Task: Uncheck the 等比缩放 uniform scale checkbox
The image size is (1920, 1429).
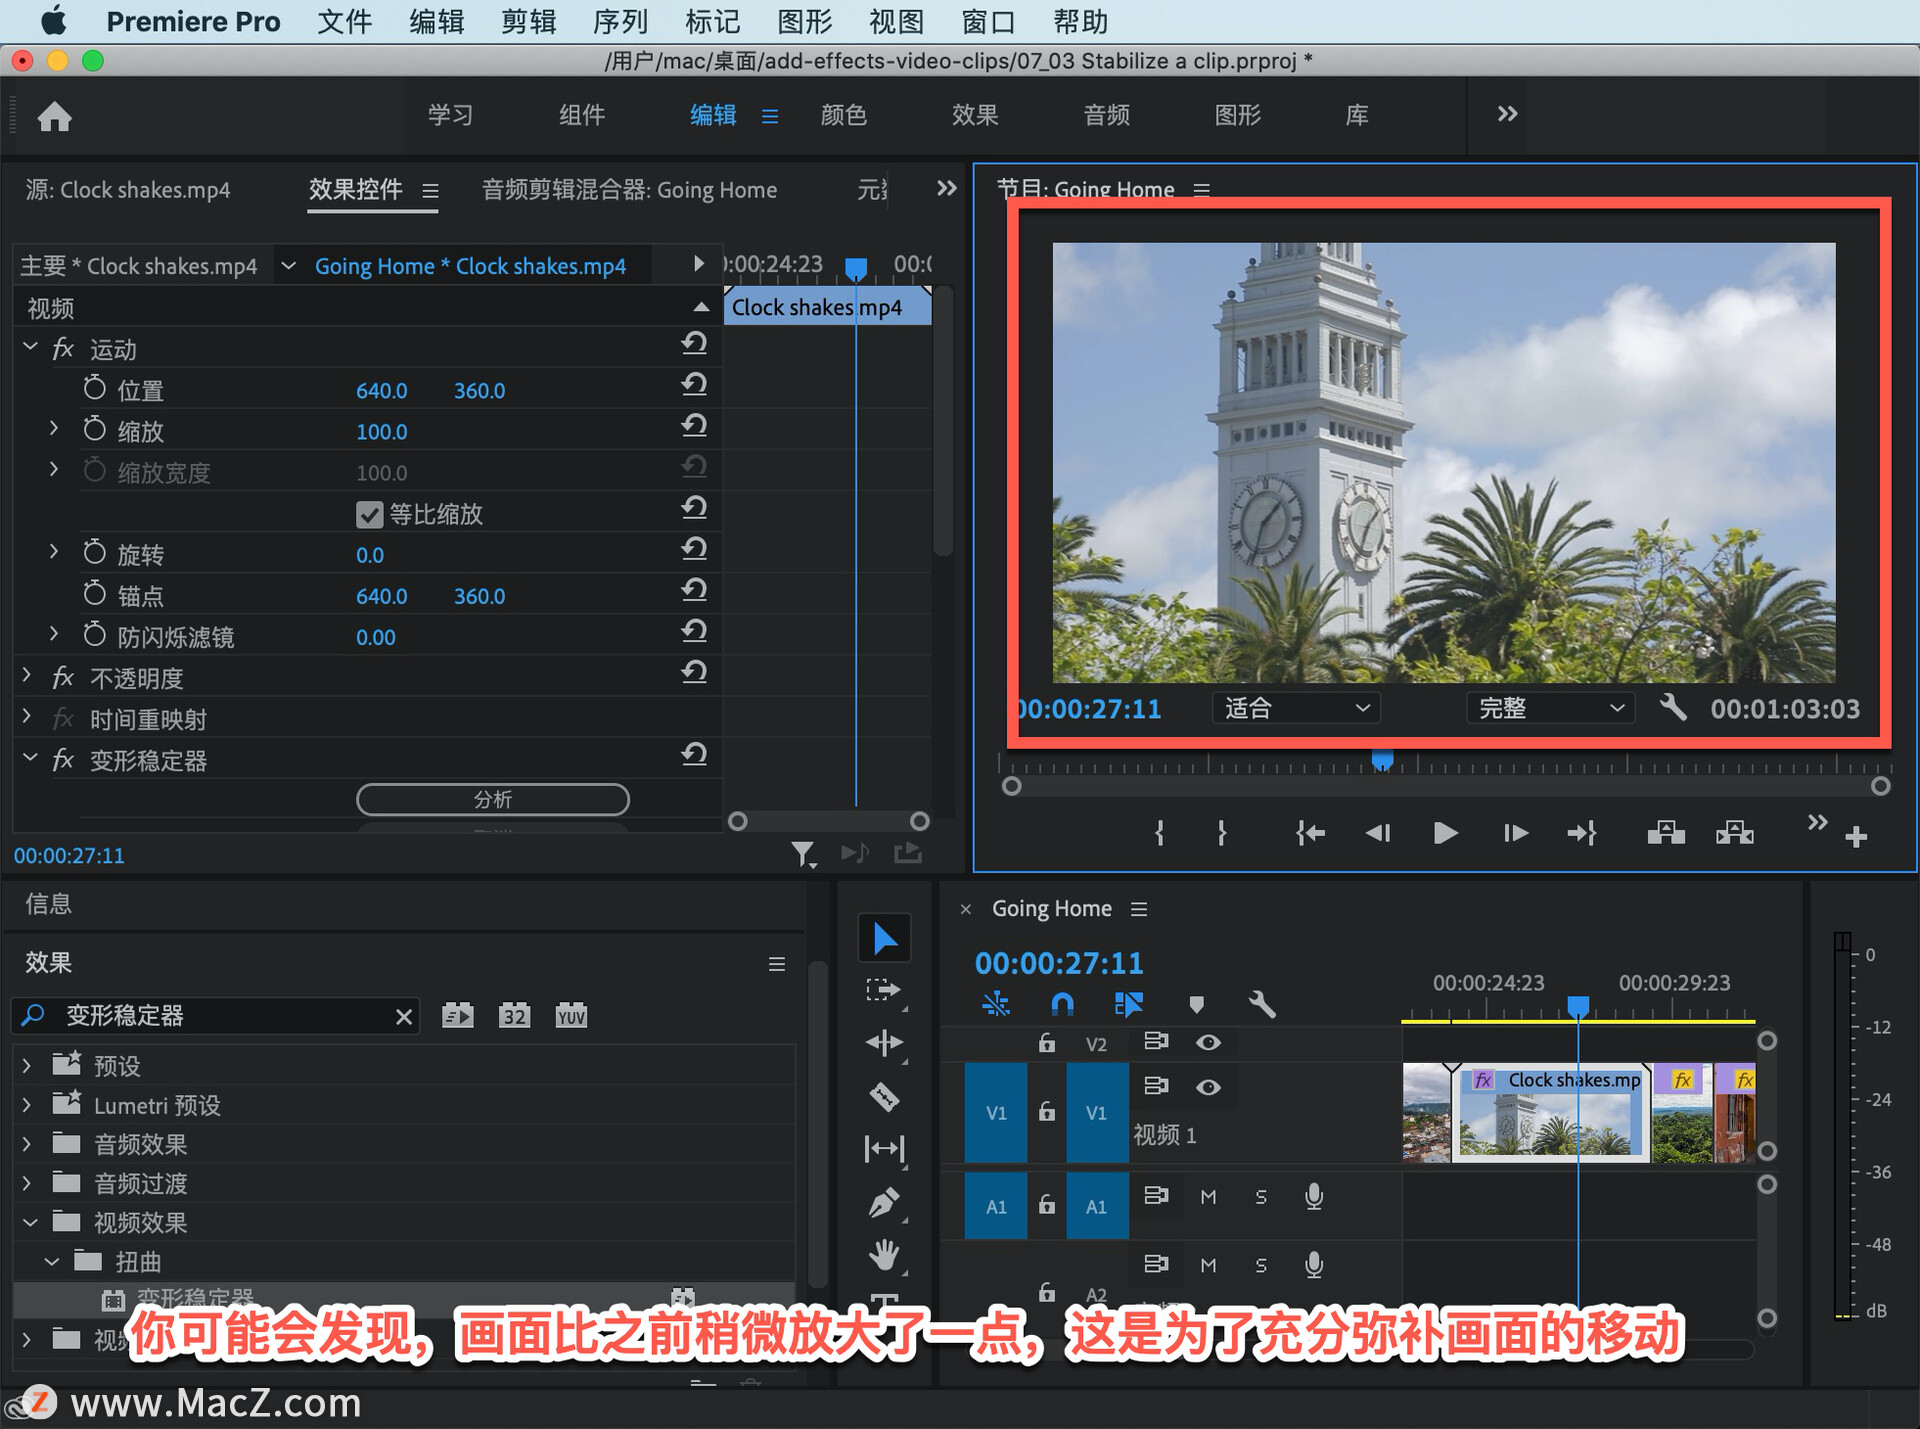Action: click(369, 515)
